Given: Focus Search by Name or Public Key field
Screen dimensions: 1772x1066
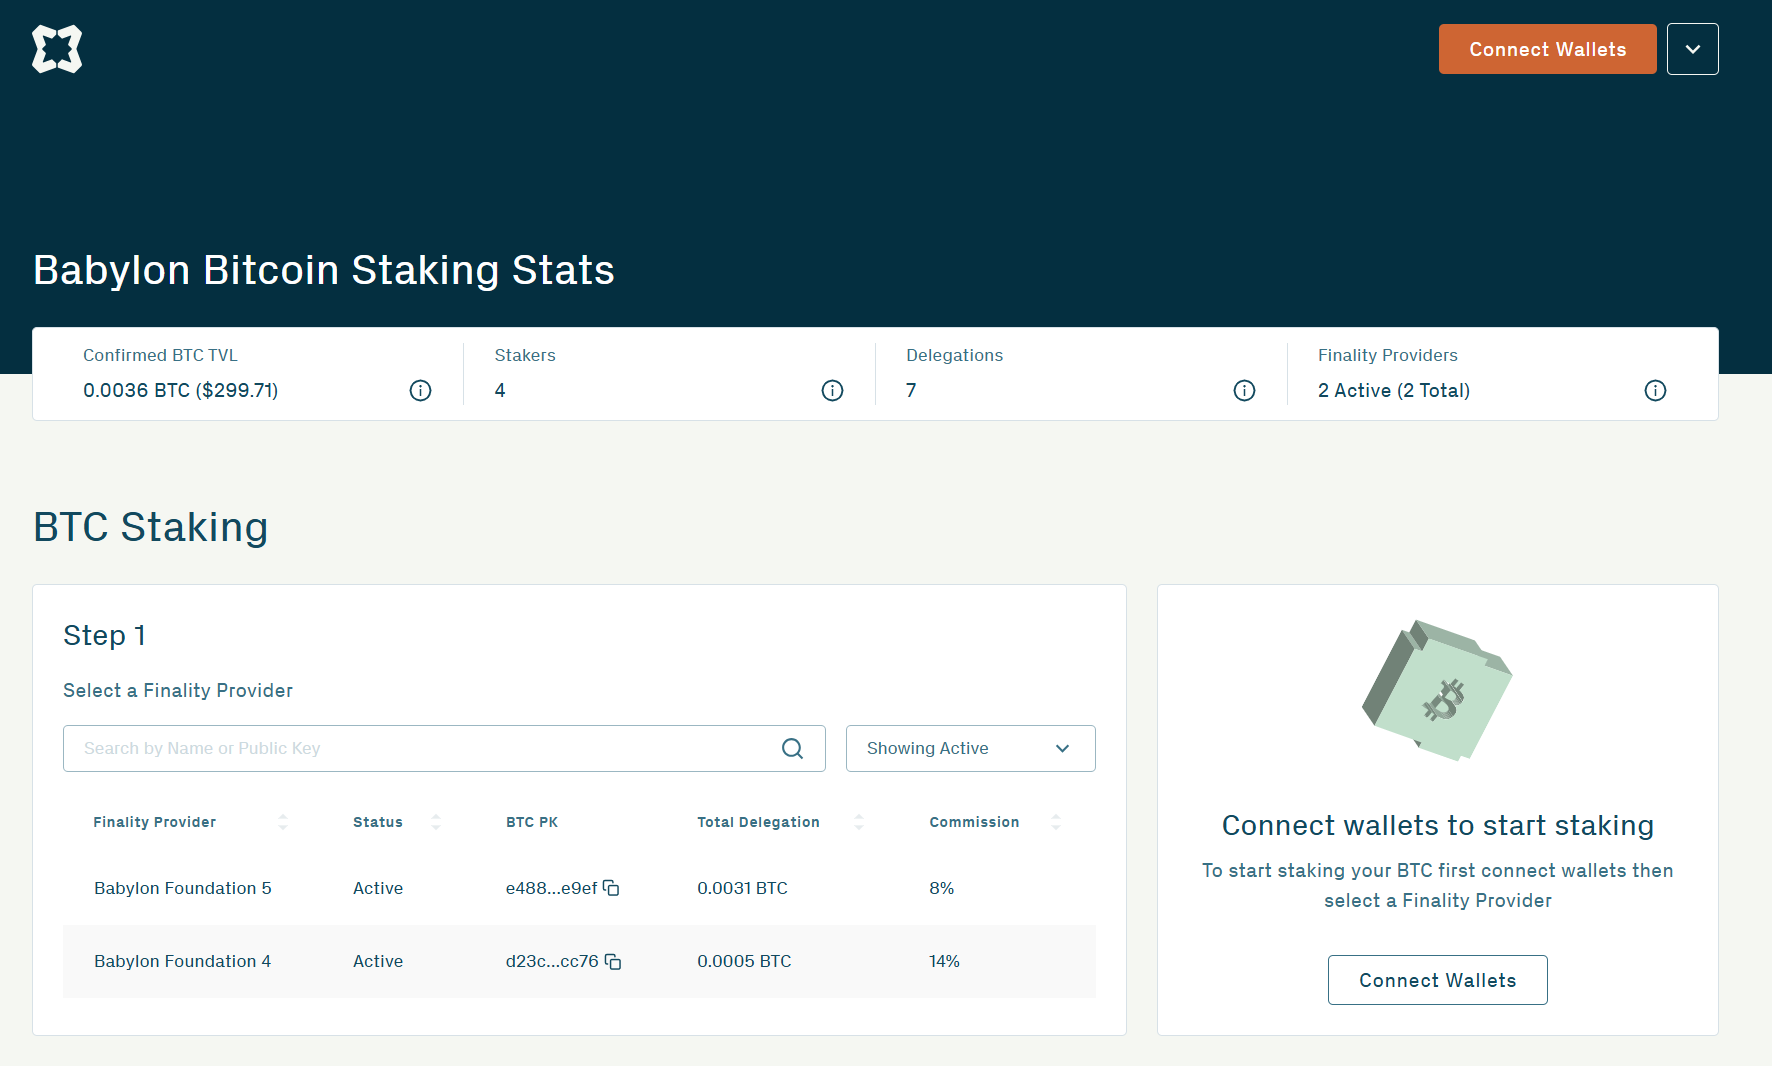Looking at the screenshot, I should pos(444,749).
